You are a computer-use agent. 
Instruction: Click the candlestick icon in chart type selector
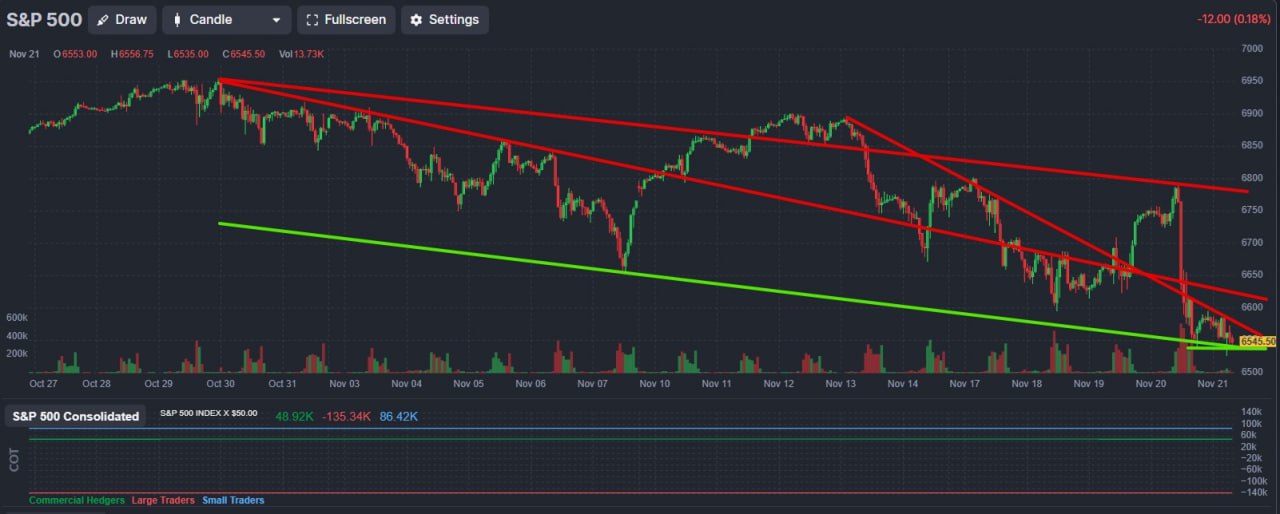click(x=178, y=20)
